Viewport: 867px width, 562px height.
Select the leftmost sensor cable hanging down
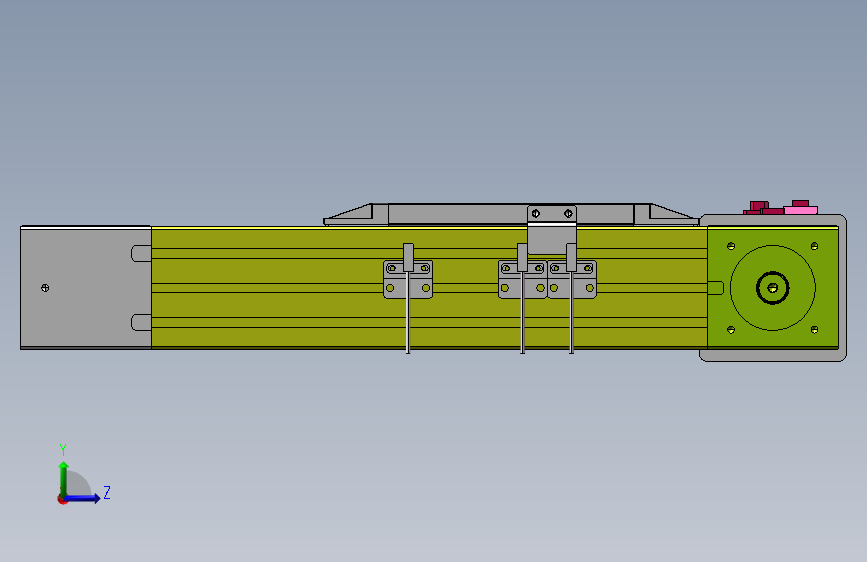(x=408, y=313)
